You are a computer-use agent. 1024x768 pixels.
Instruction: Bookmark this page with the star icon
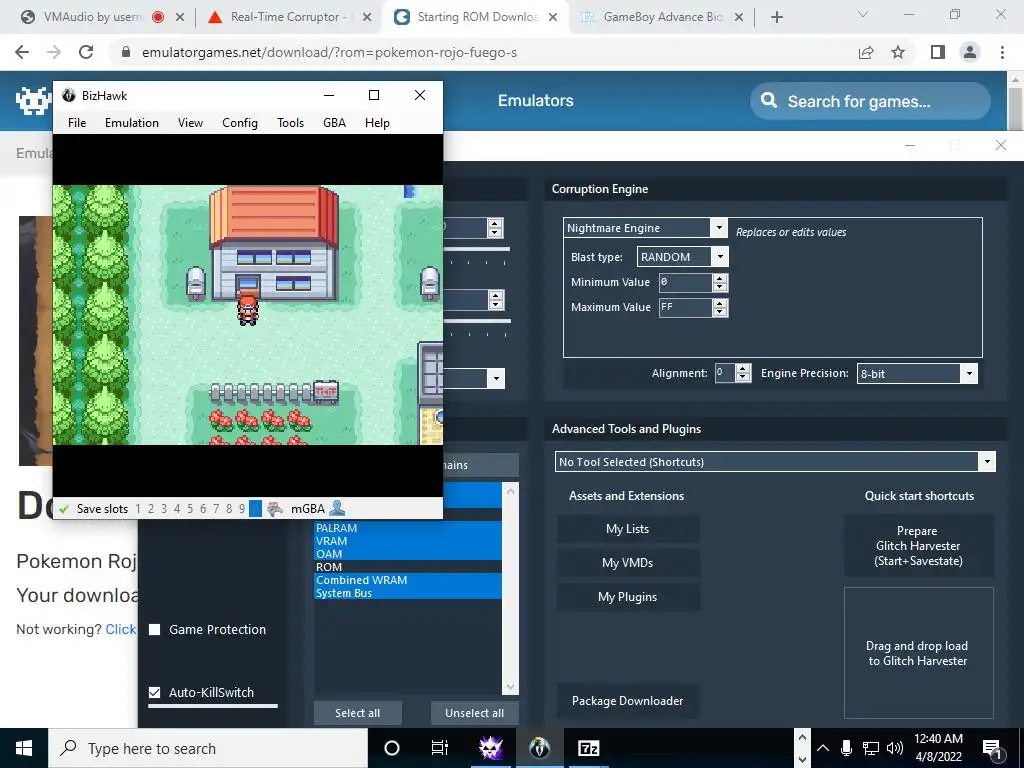point(898,52)
